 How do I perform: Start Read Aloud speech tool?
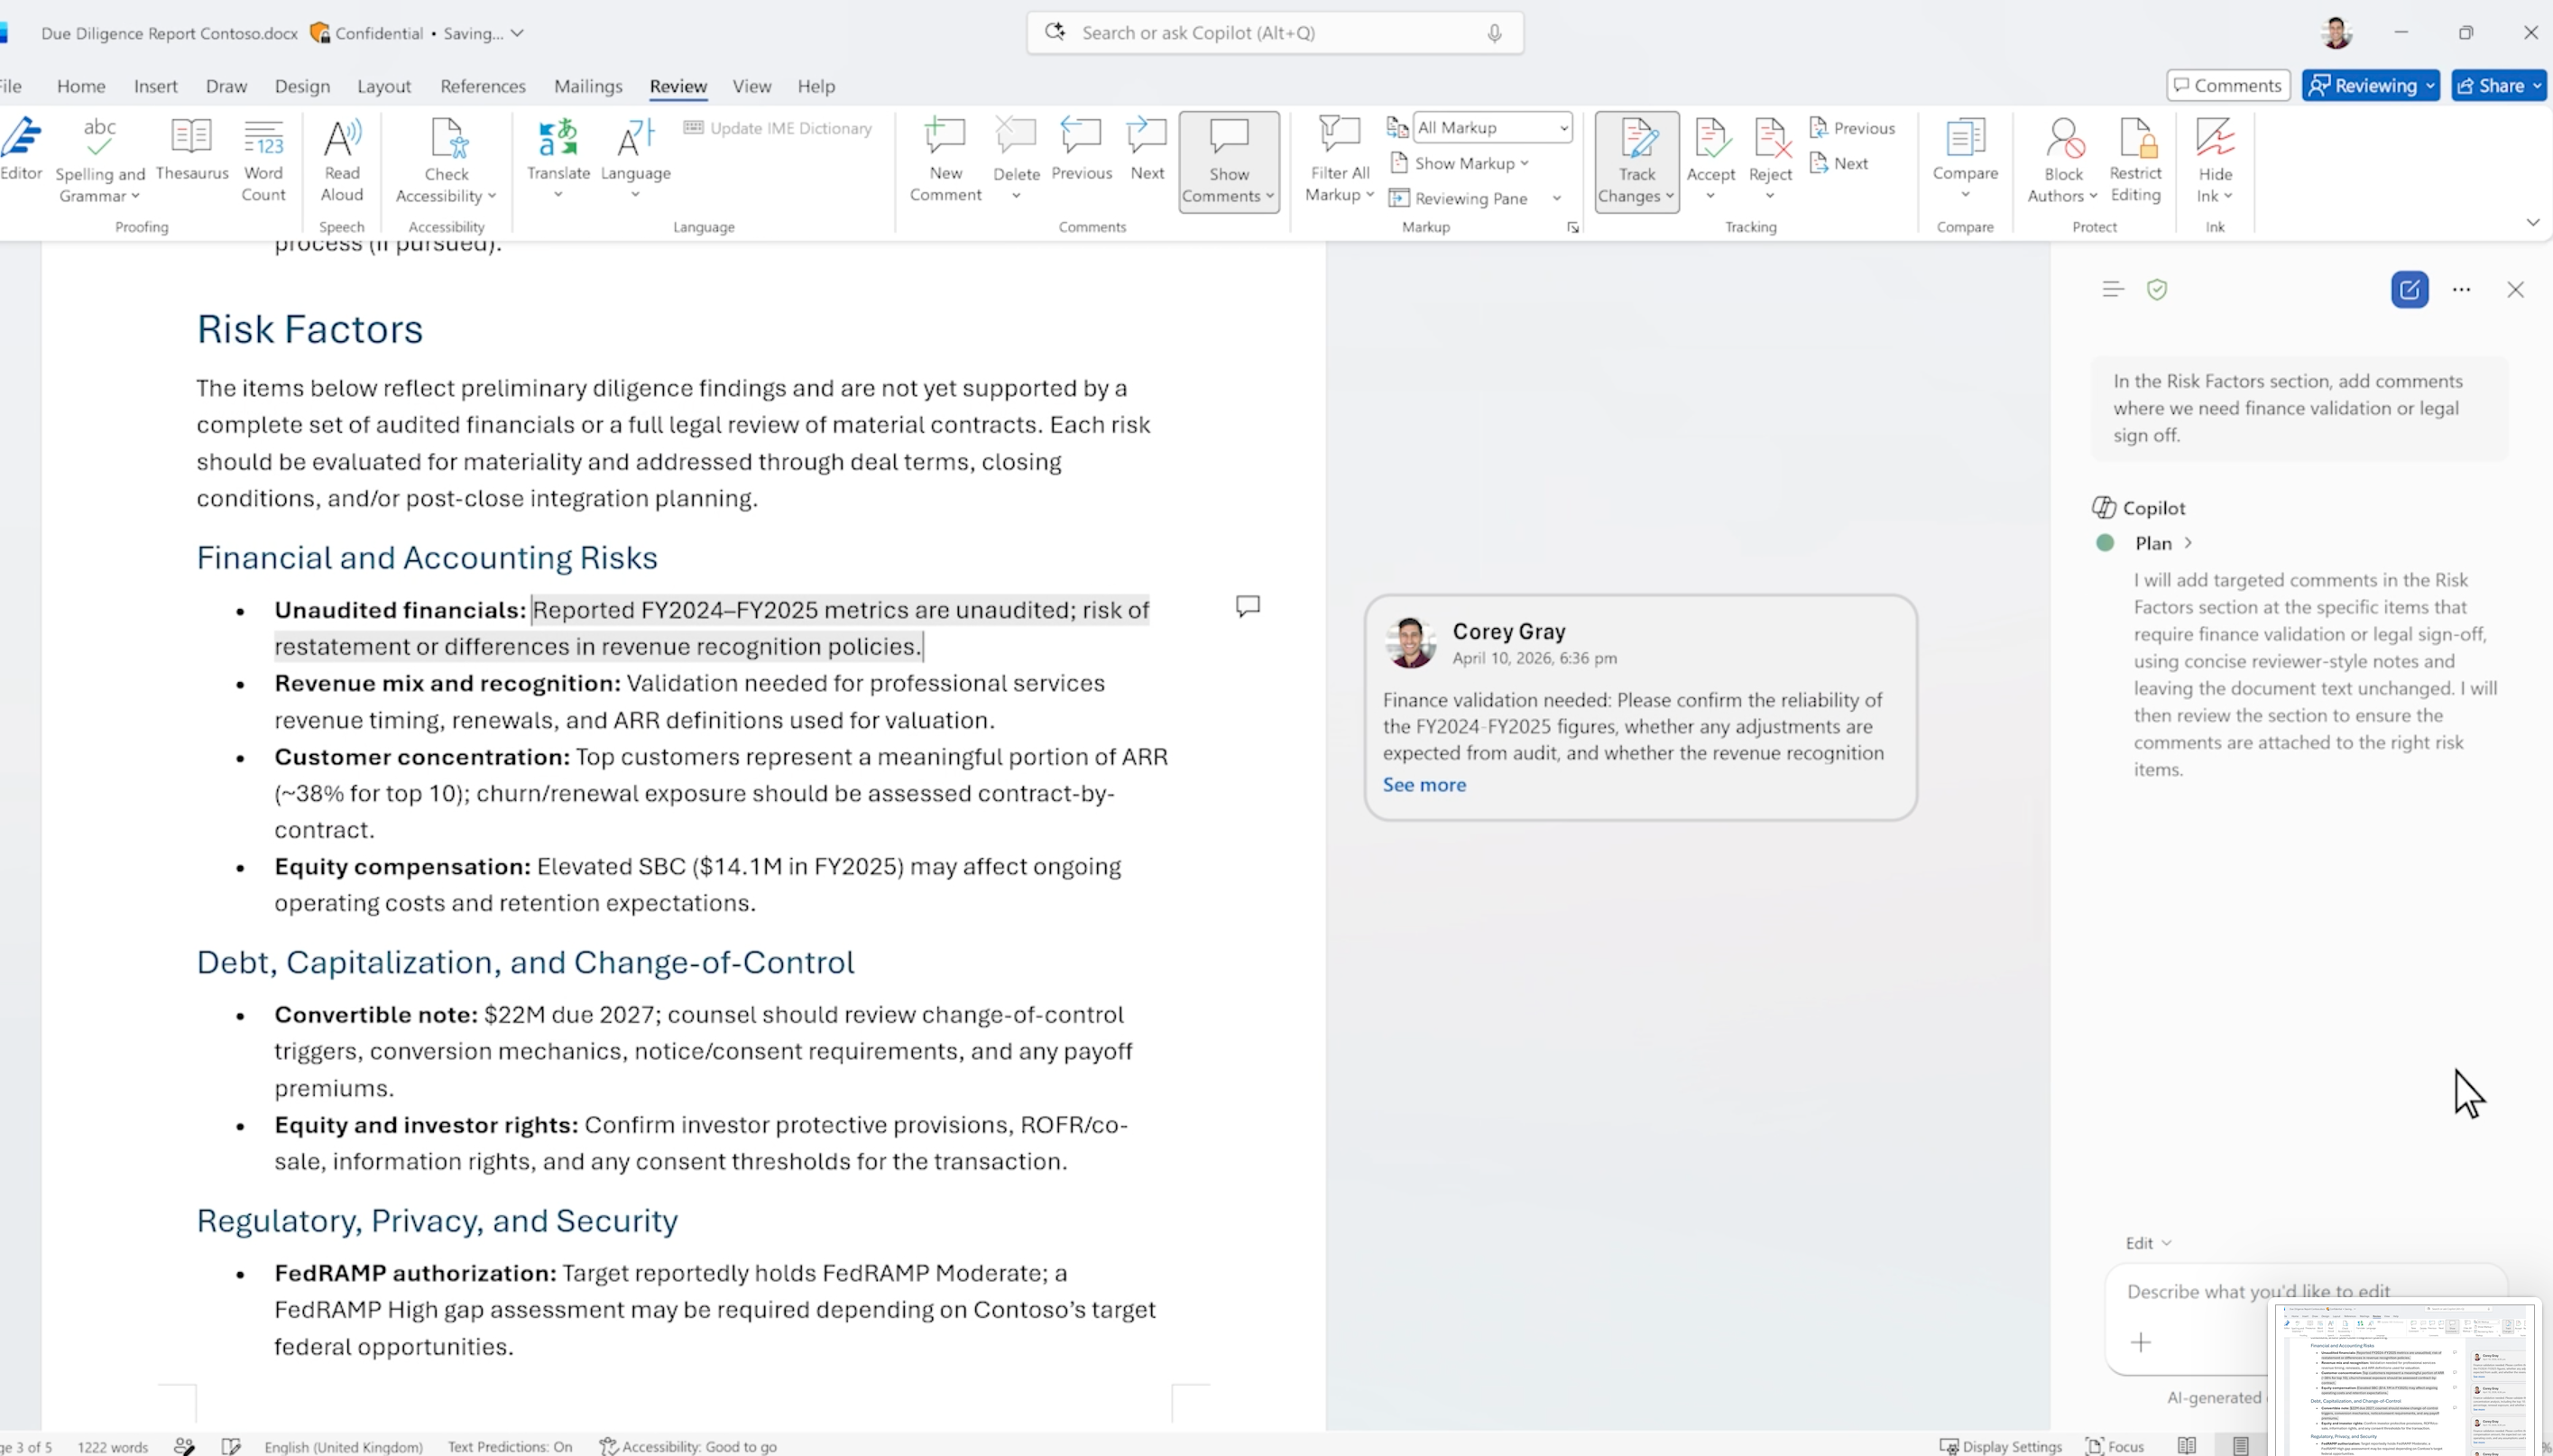tap(342, 160)
